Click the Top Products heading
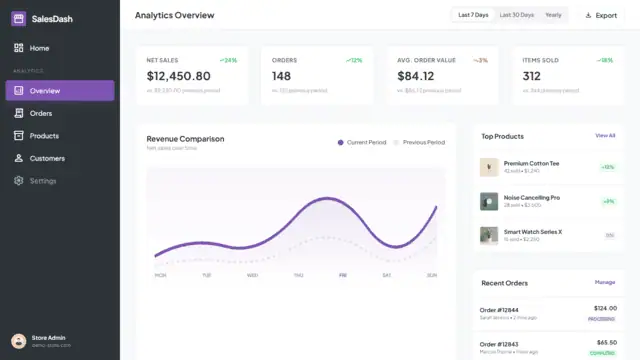The image size is (640, 360). tap(502, 136)
